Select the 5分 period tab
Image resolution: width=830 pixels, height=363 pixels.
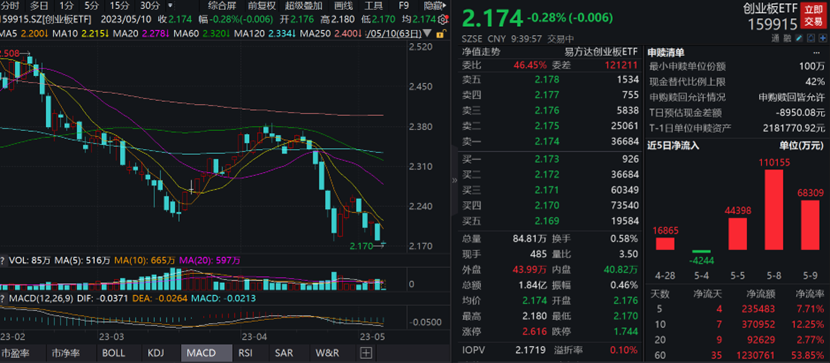coord(92,6)
